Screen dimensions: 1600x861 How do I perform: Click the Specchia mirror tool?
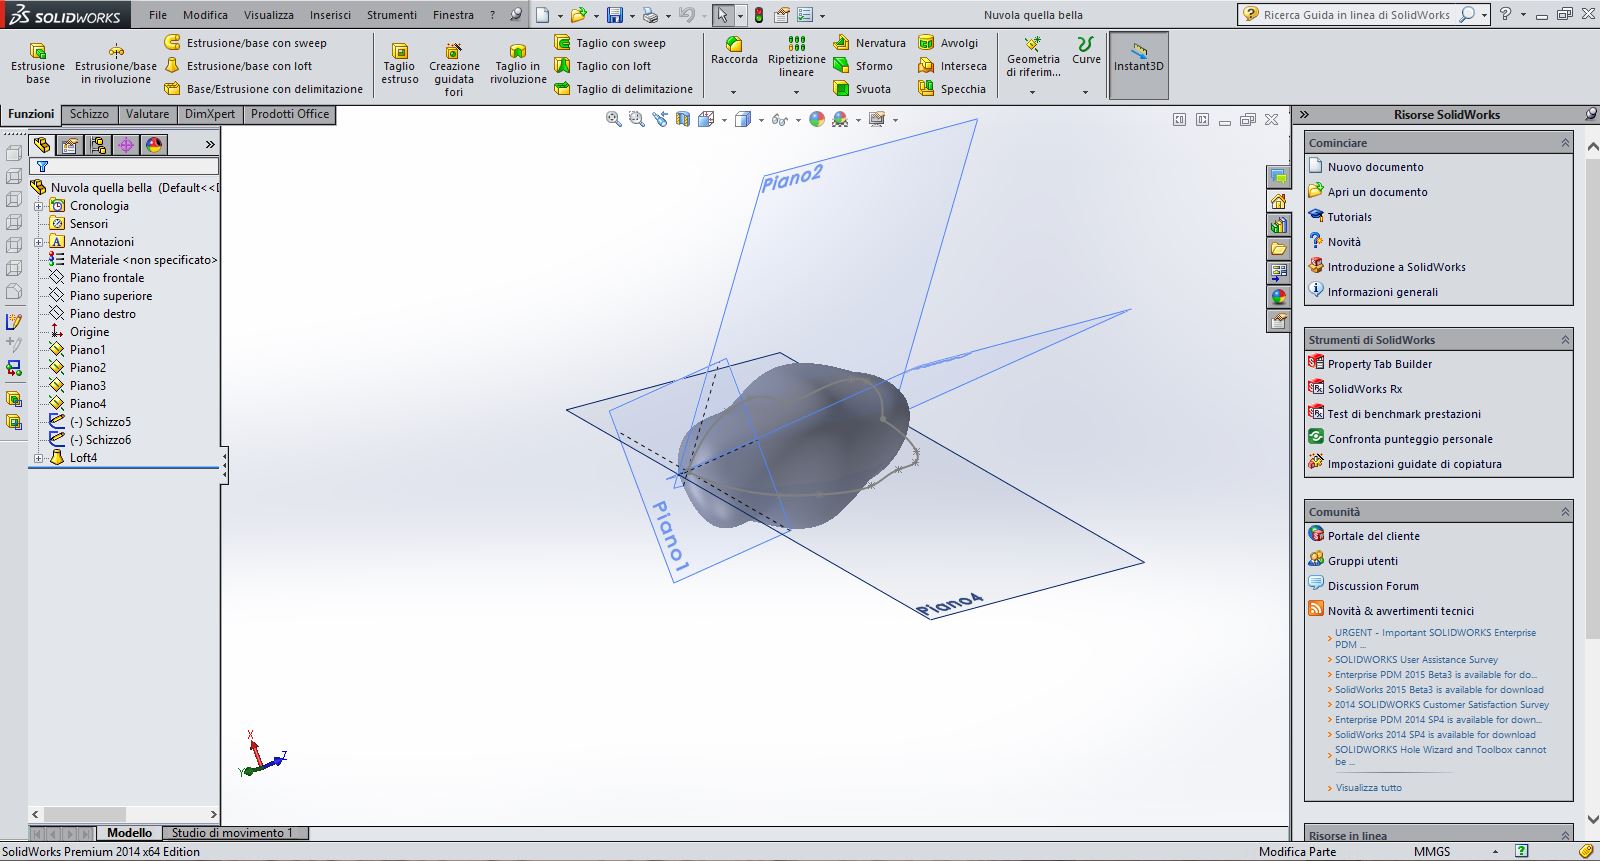tap(952, 89)
